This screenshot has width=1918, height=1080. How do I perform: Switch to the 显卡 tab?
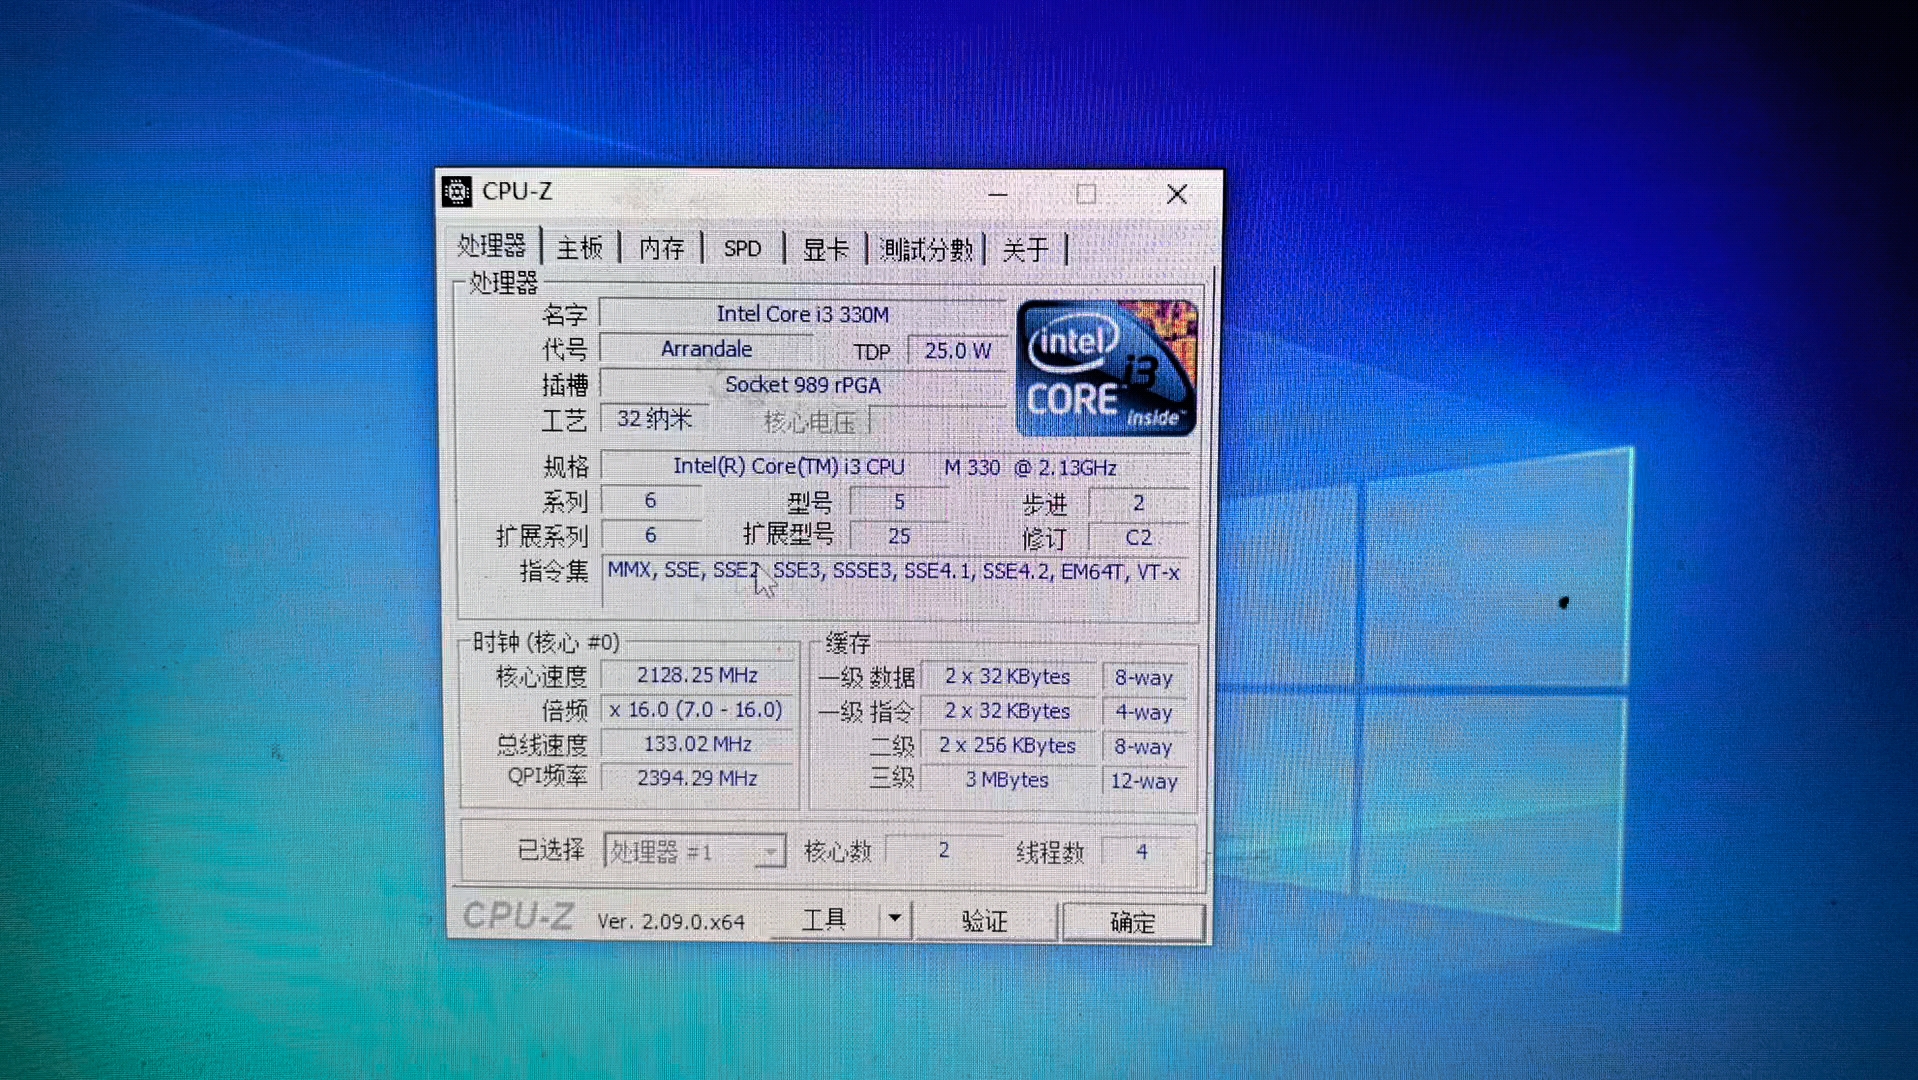825,249
